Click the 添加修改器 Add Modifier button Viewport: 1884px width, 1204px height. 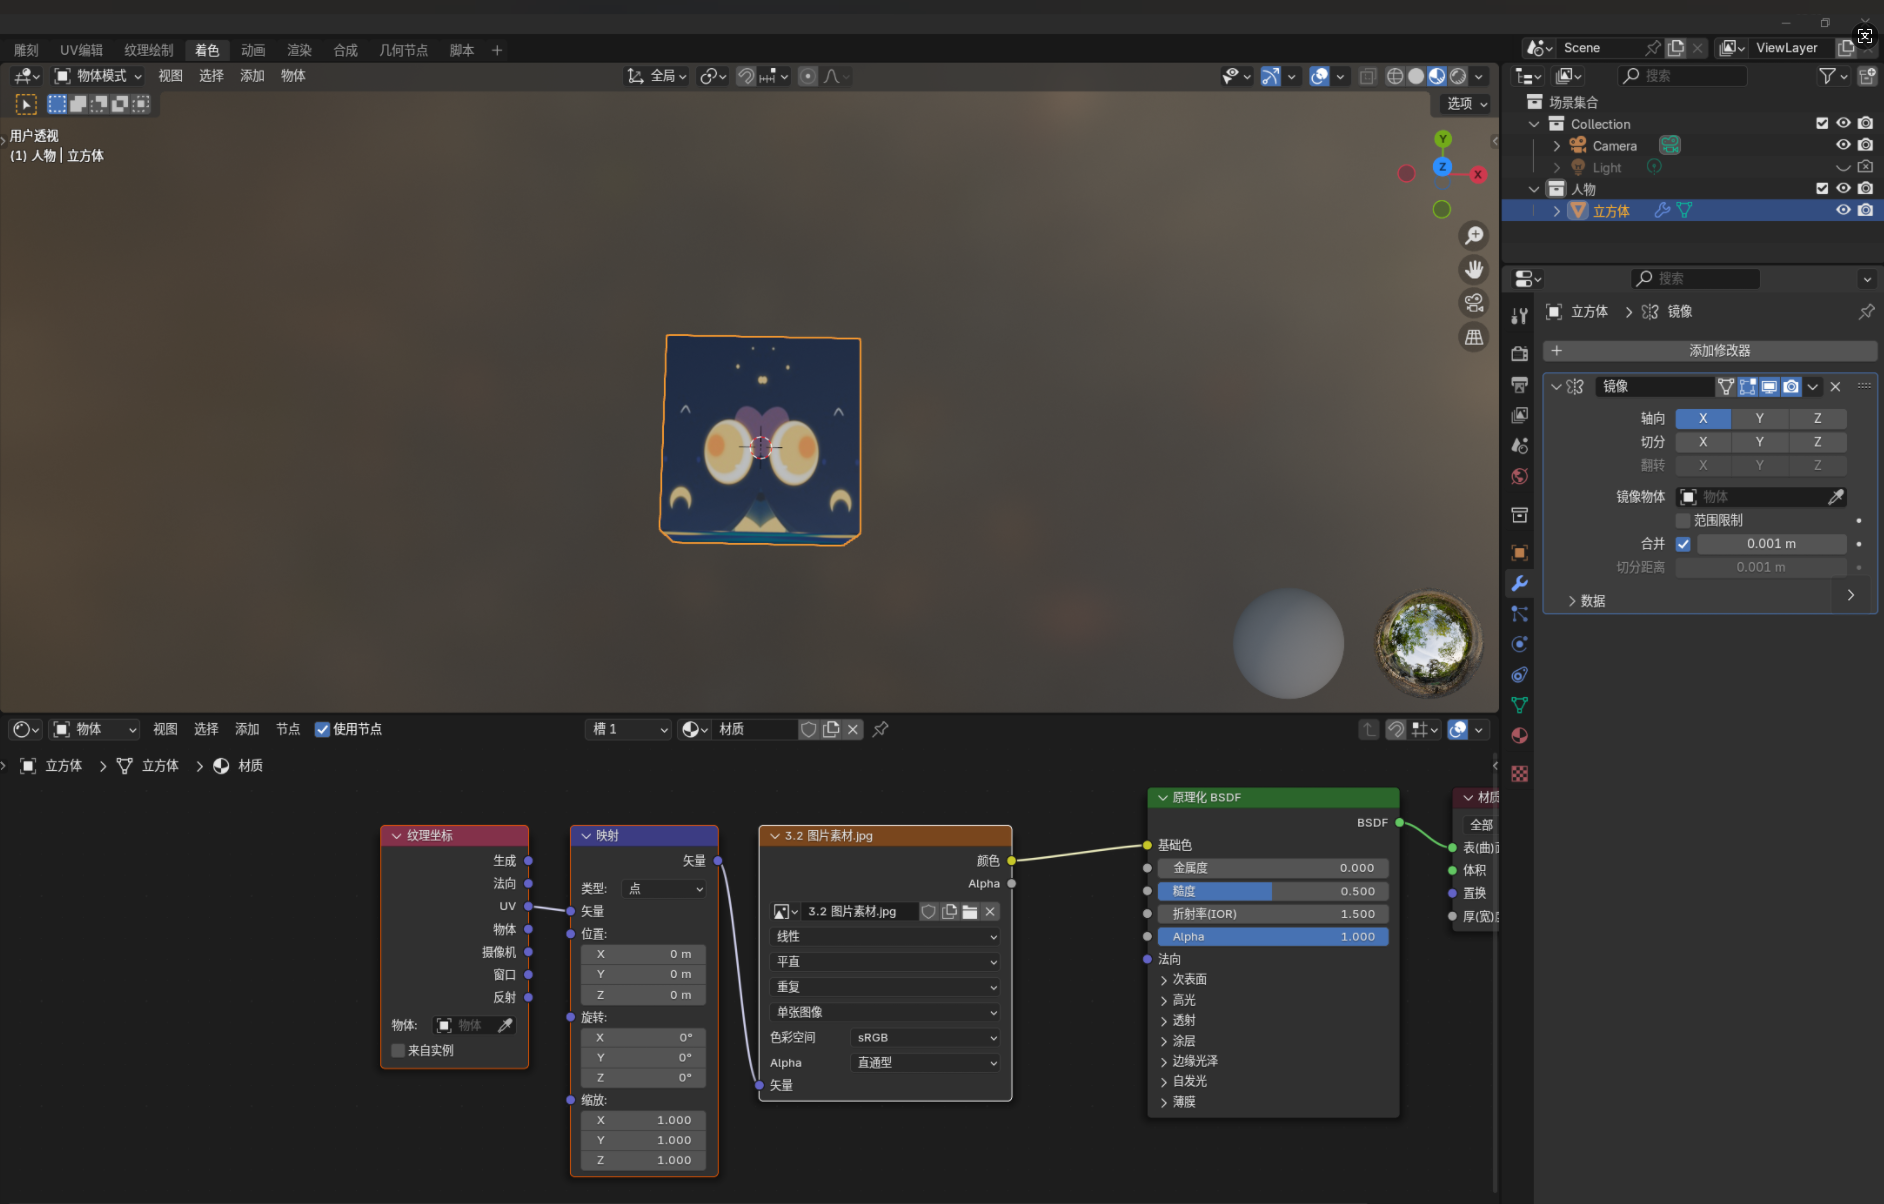(1710, 351)
